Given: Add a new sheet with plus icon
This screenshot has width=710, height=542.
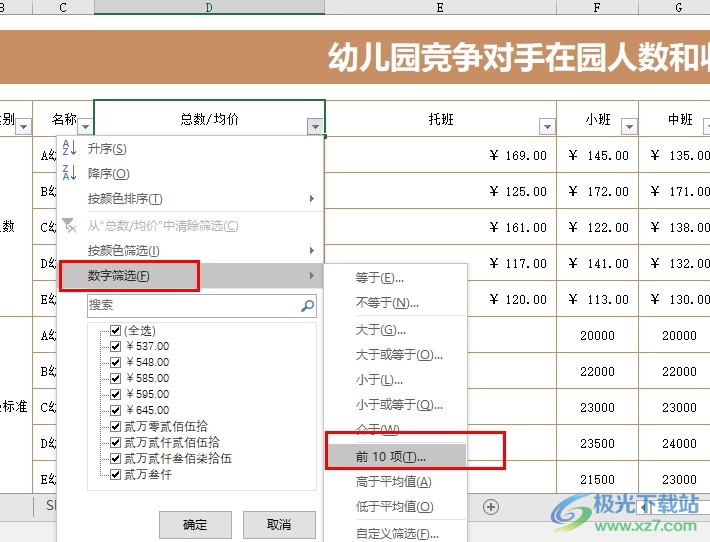Looking at the screenshot, I should click(491, 507).
